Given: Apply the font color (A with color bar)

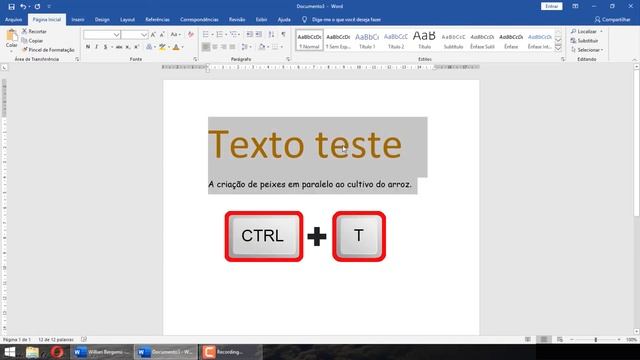Looking at the screenshot, I should click(x=176, y=47).
